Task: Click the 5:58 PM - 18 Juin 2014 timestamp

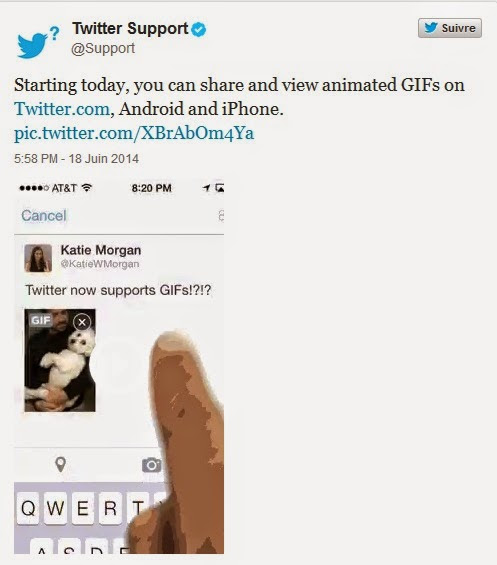Action: [x=76, y=159]
